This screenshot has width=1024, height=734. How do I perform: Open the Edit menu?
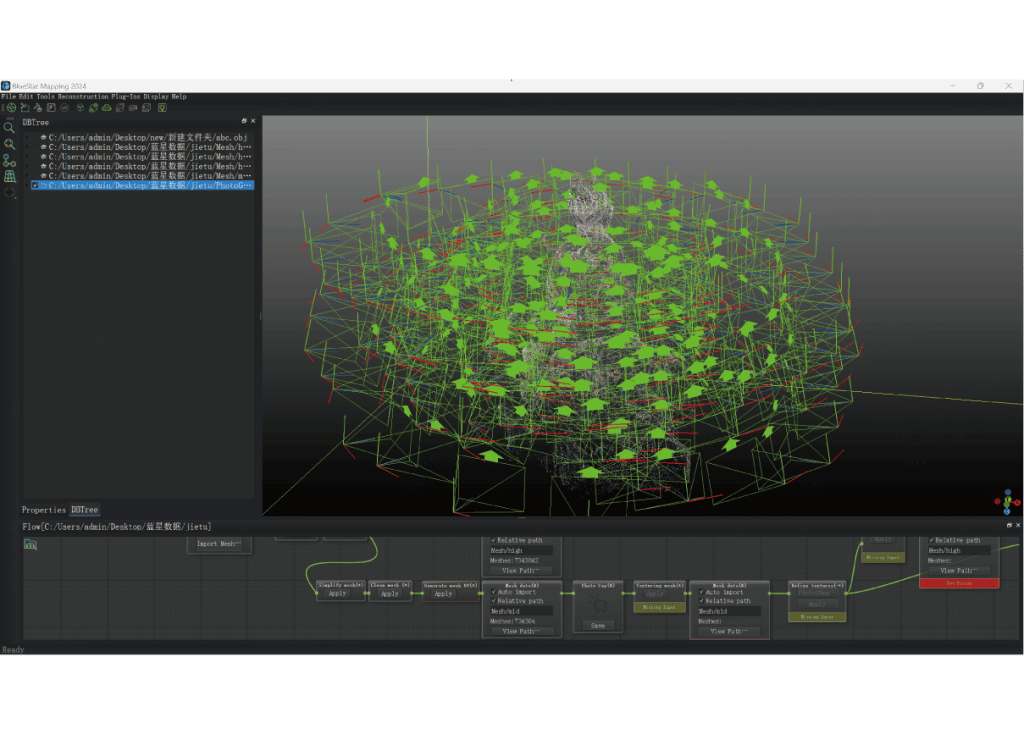25,97
